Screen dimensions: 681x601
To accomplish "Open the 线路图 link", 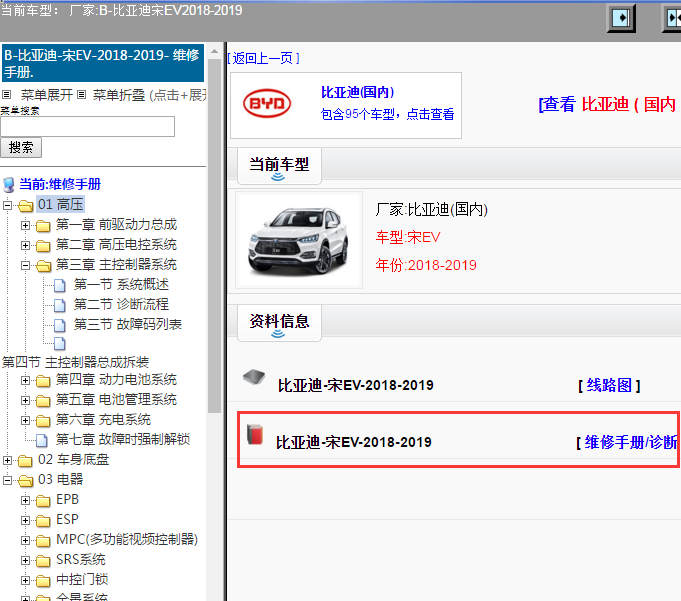I will [609, 385].
